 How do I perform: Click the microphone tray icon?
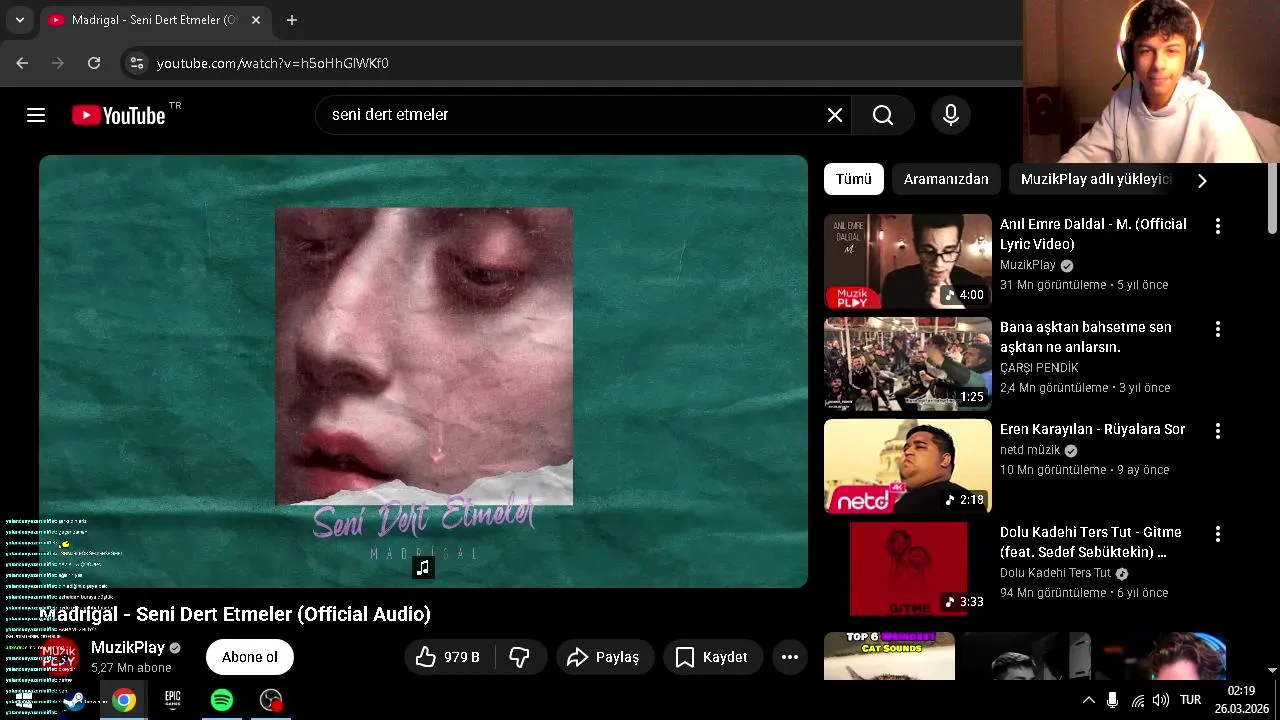[1113, 700]
